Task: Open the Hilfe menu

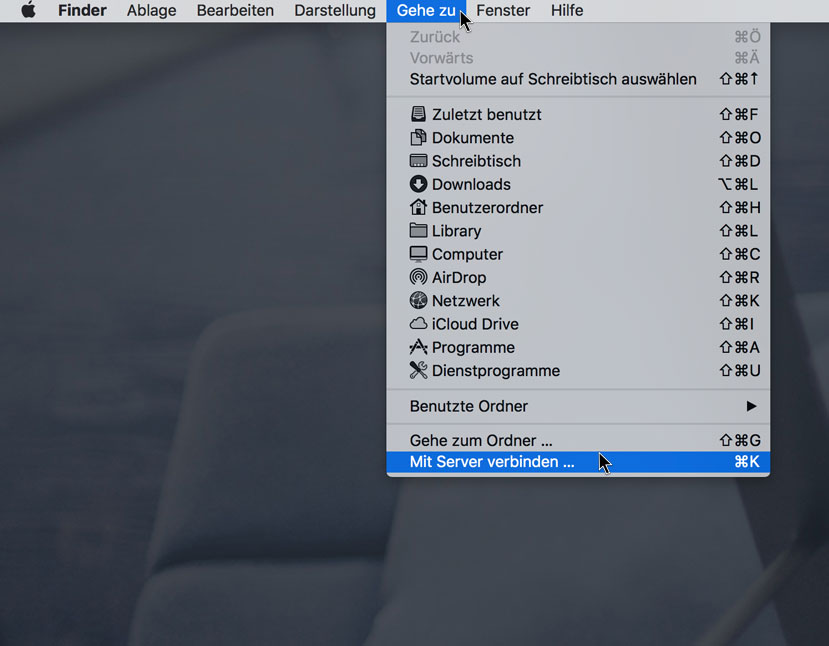Action: tap(567, 10)
